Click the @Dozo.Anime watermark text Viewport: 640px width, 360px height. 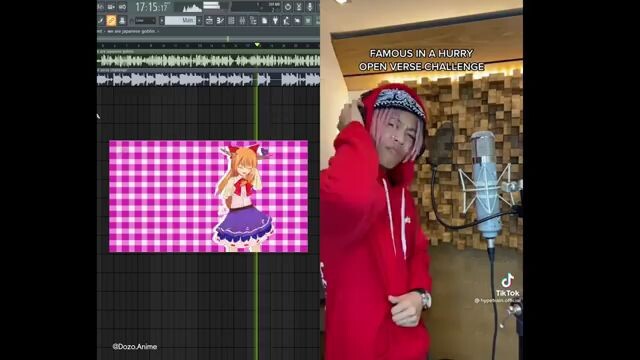(x=135, y=347)
